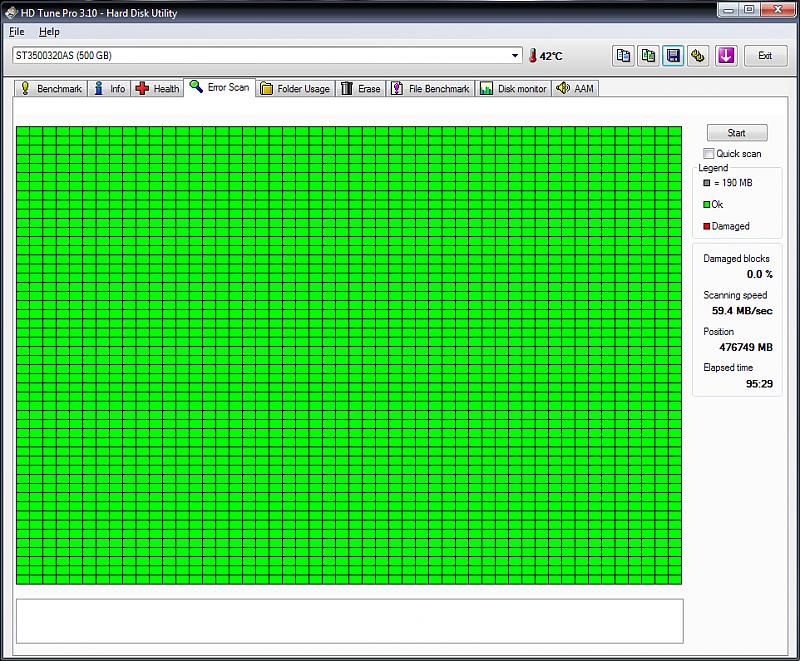Start the error scan
The image size is (800, 661).
tap(737, 133)
